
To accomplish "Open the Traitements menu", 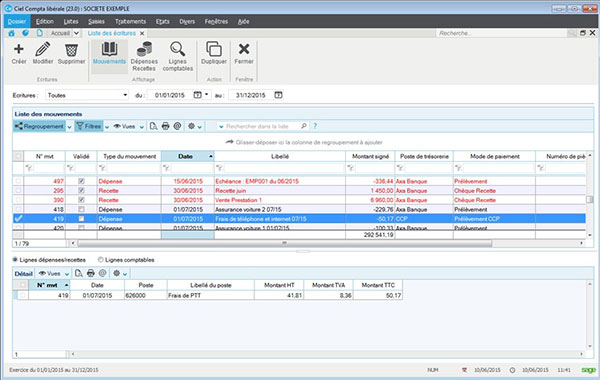I will (130, 21).
